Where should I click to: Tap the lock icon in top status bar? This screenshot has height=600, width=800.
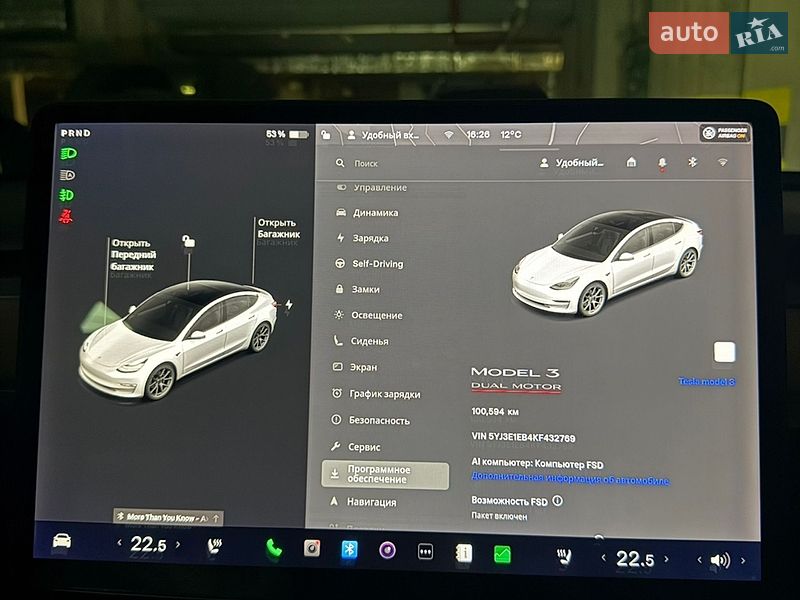pyautogui.click(x=326, y=135)
